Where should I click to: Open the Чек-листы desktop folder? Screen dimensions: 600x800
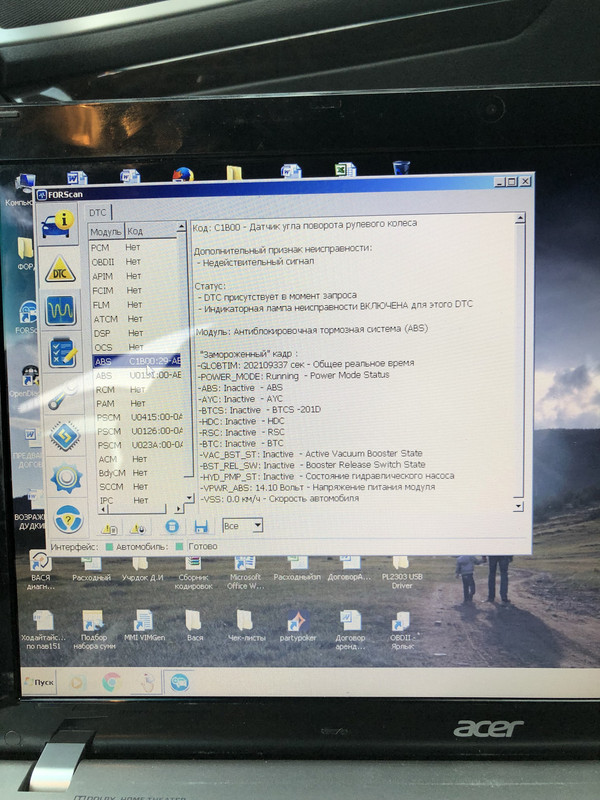(246, 626)
